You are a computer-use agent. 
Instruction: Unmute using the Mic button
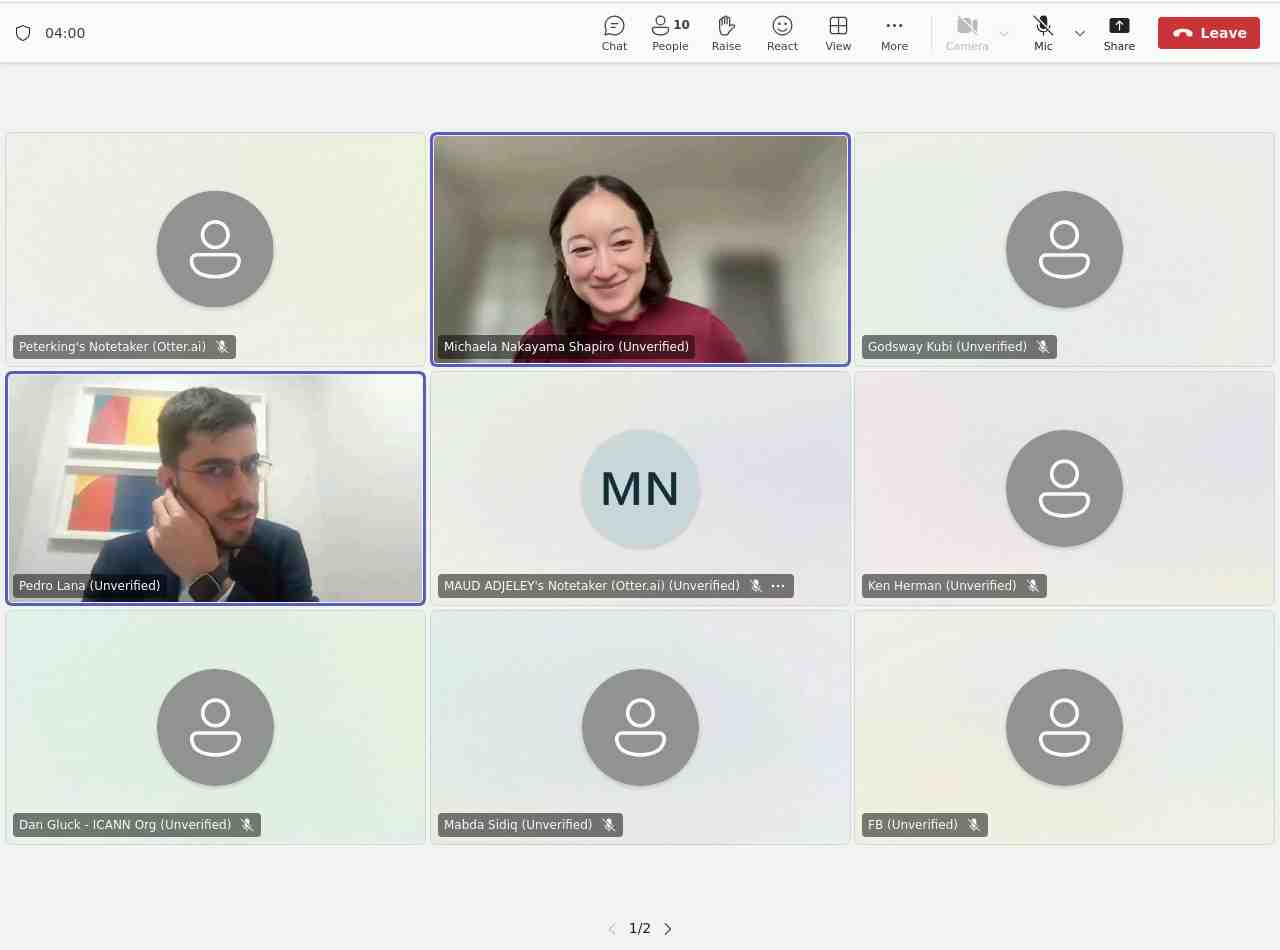1043,33
